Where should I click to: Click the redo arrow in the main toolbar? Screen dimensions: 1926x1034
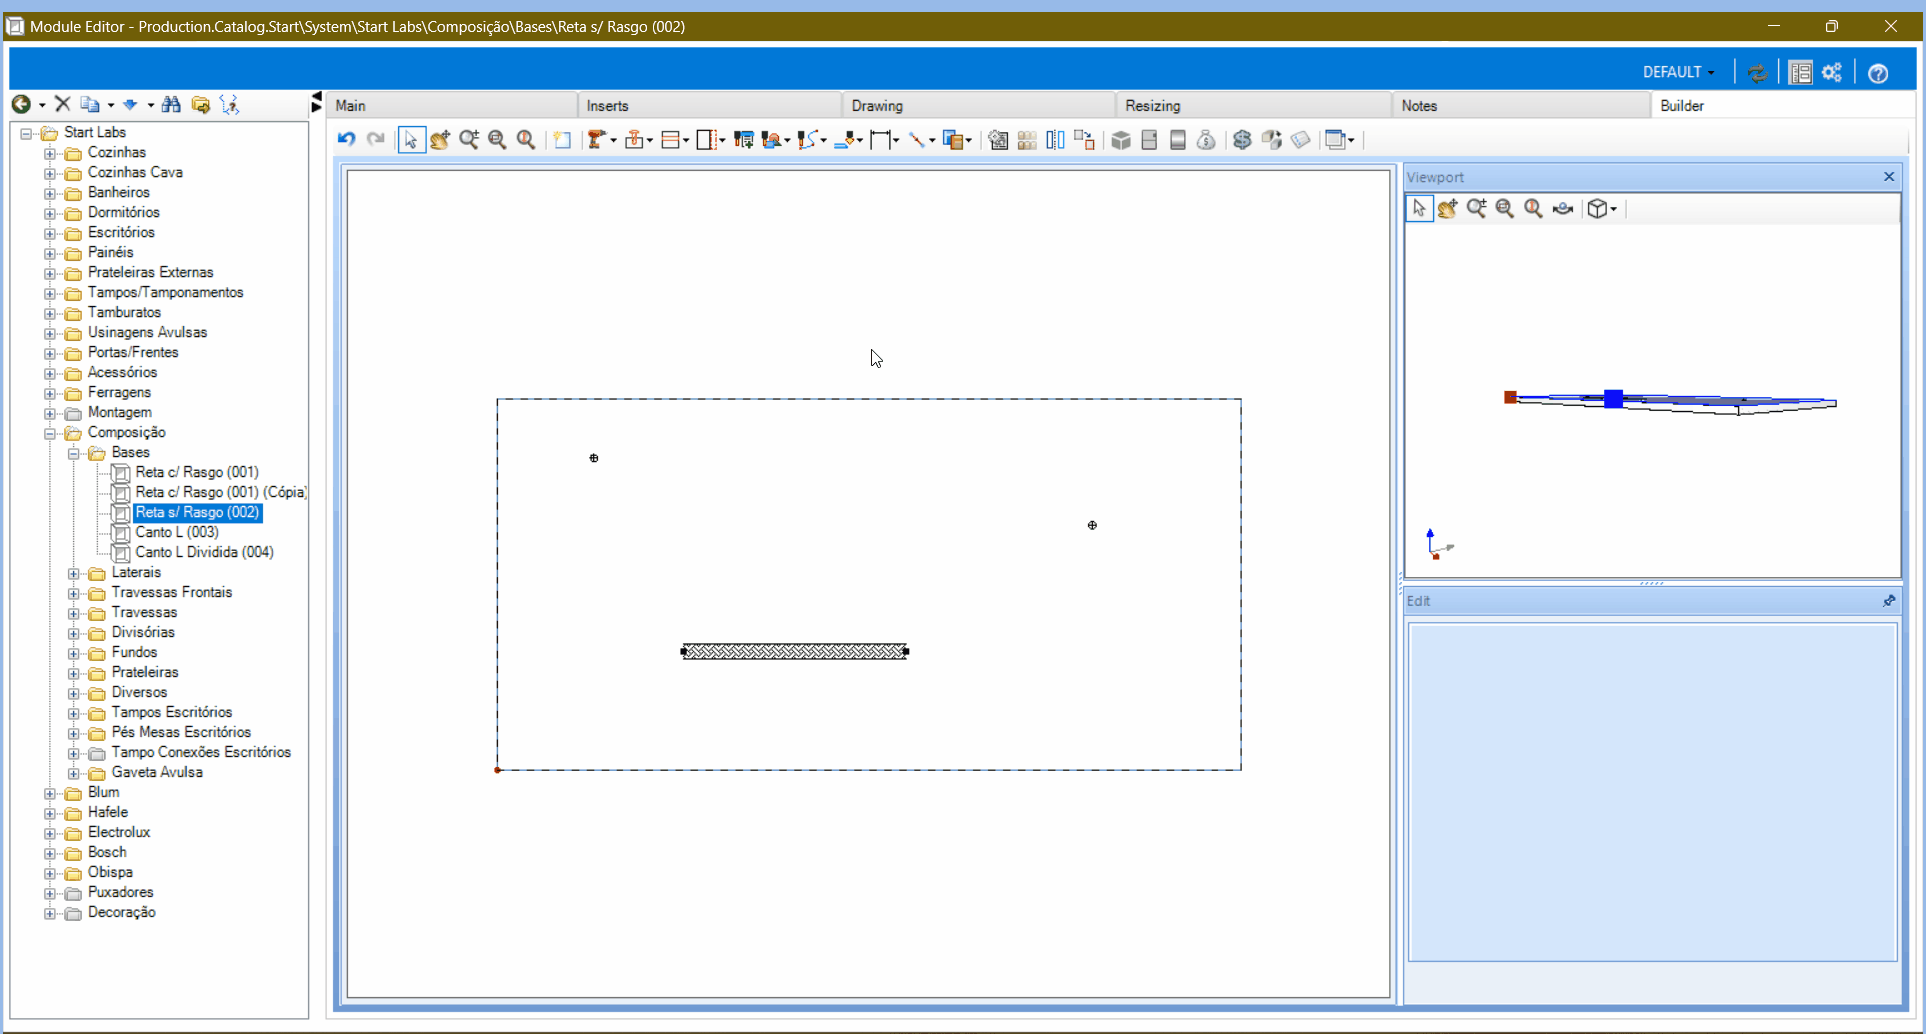[x=376, y=139]
